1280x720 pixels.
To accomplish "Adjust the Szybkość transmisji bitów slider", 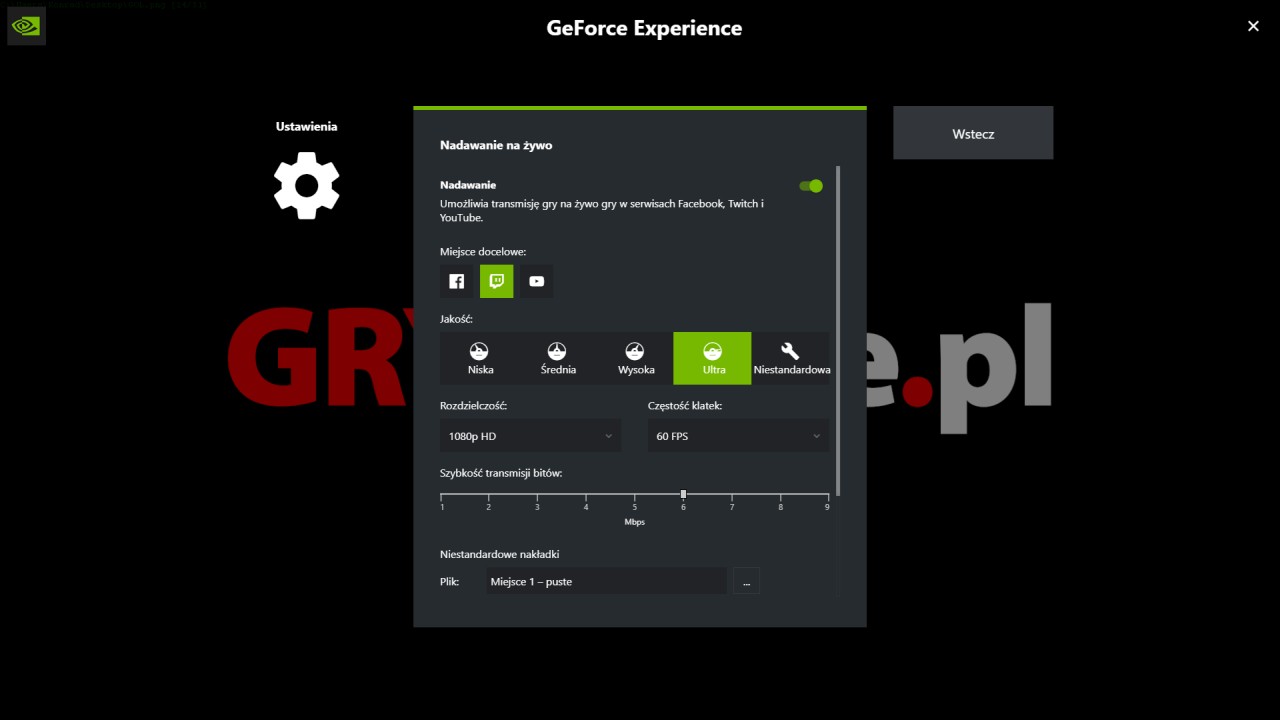I will coord(683,494).
